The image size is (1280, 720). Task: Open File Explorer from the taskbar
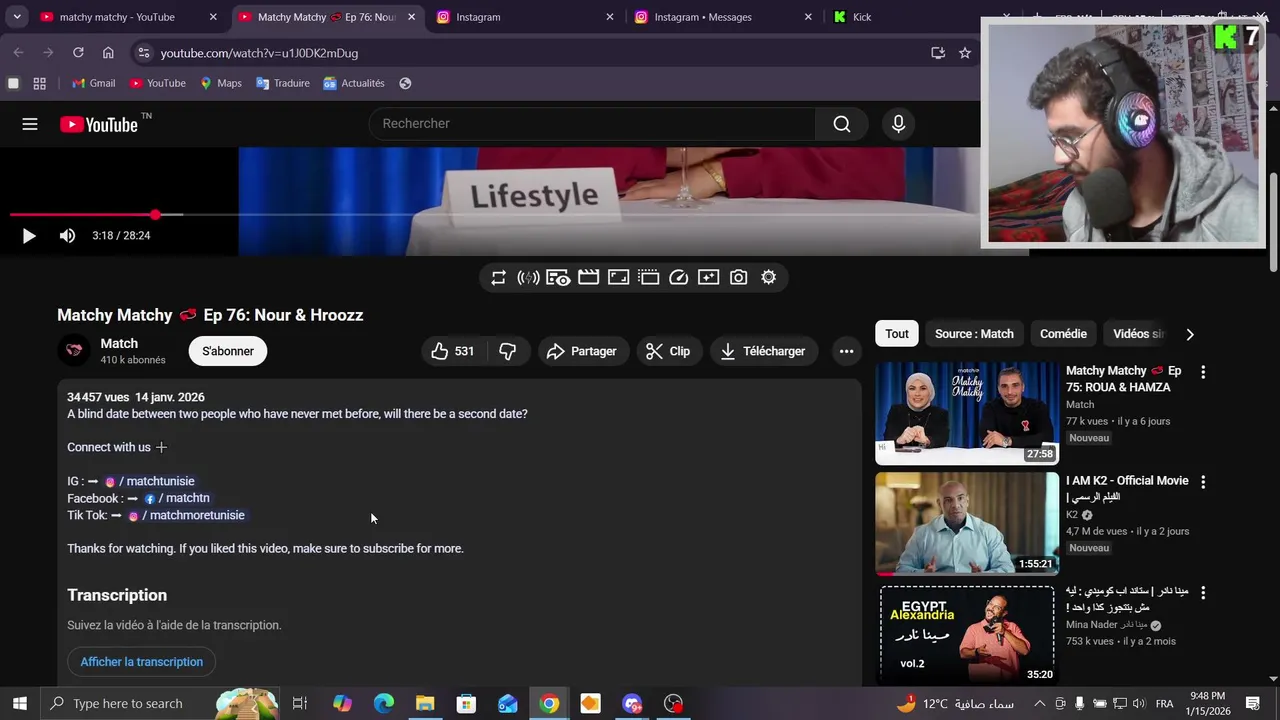pos(425,703)
